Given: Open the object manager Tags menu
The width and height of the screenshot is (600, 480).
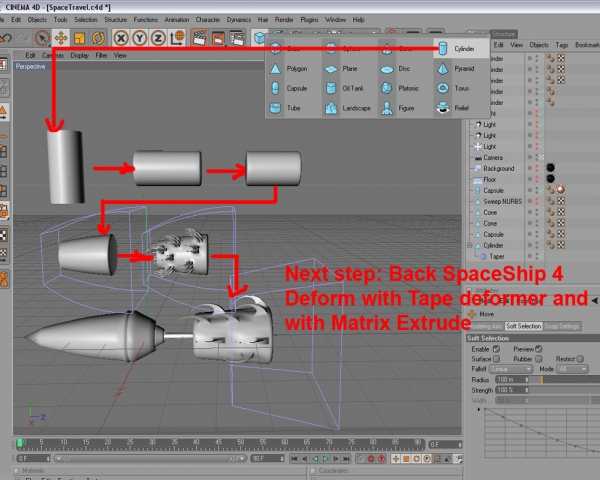Looking at the screenshot, I should coord(562,45).
